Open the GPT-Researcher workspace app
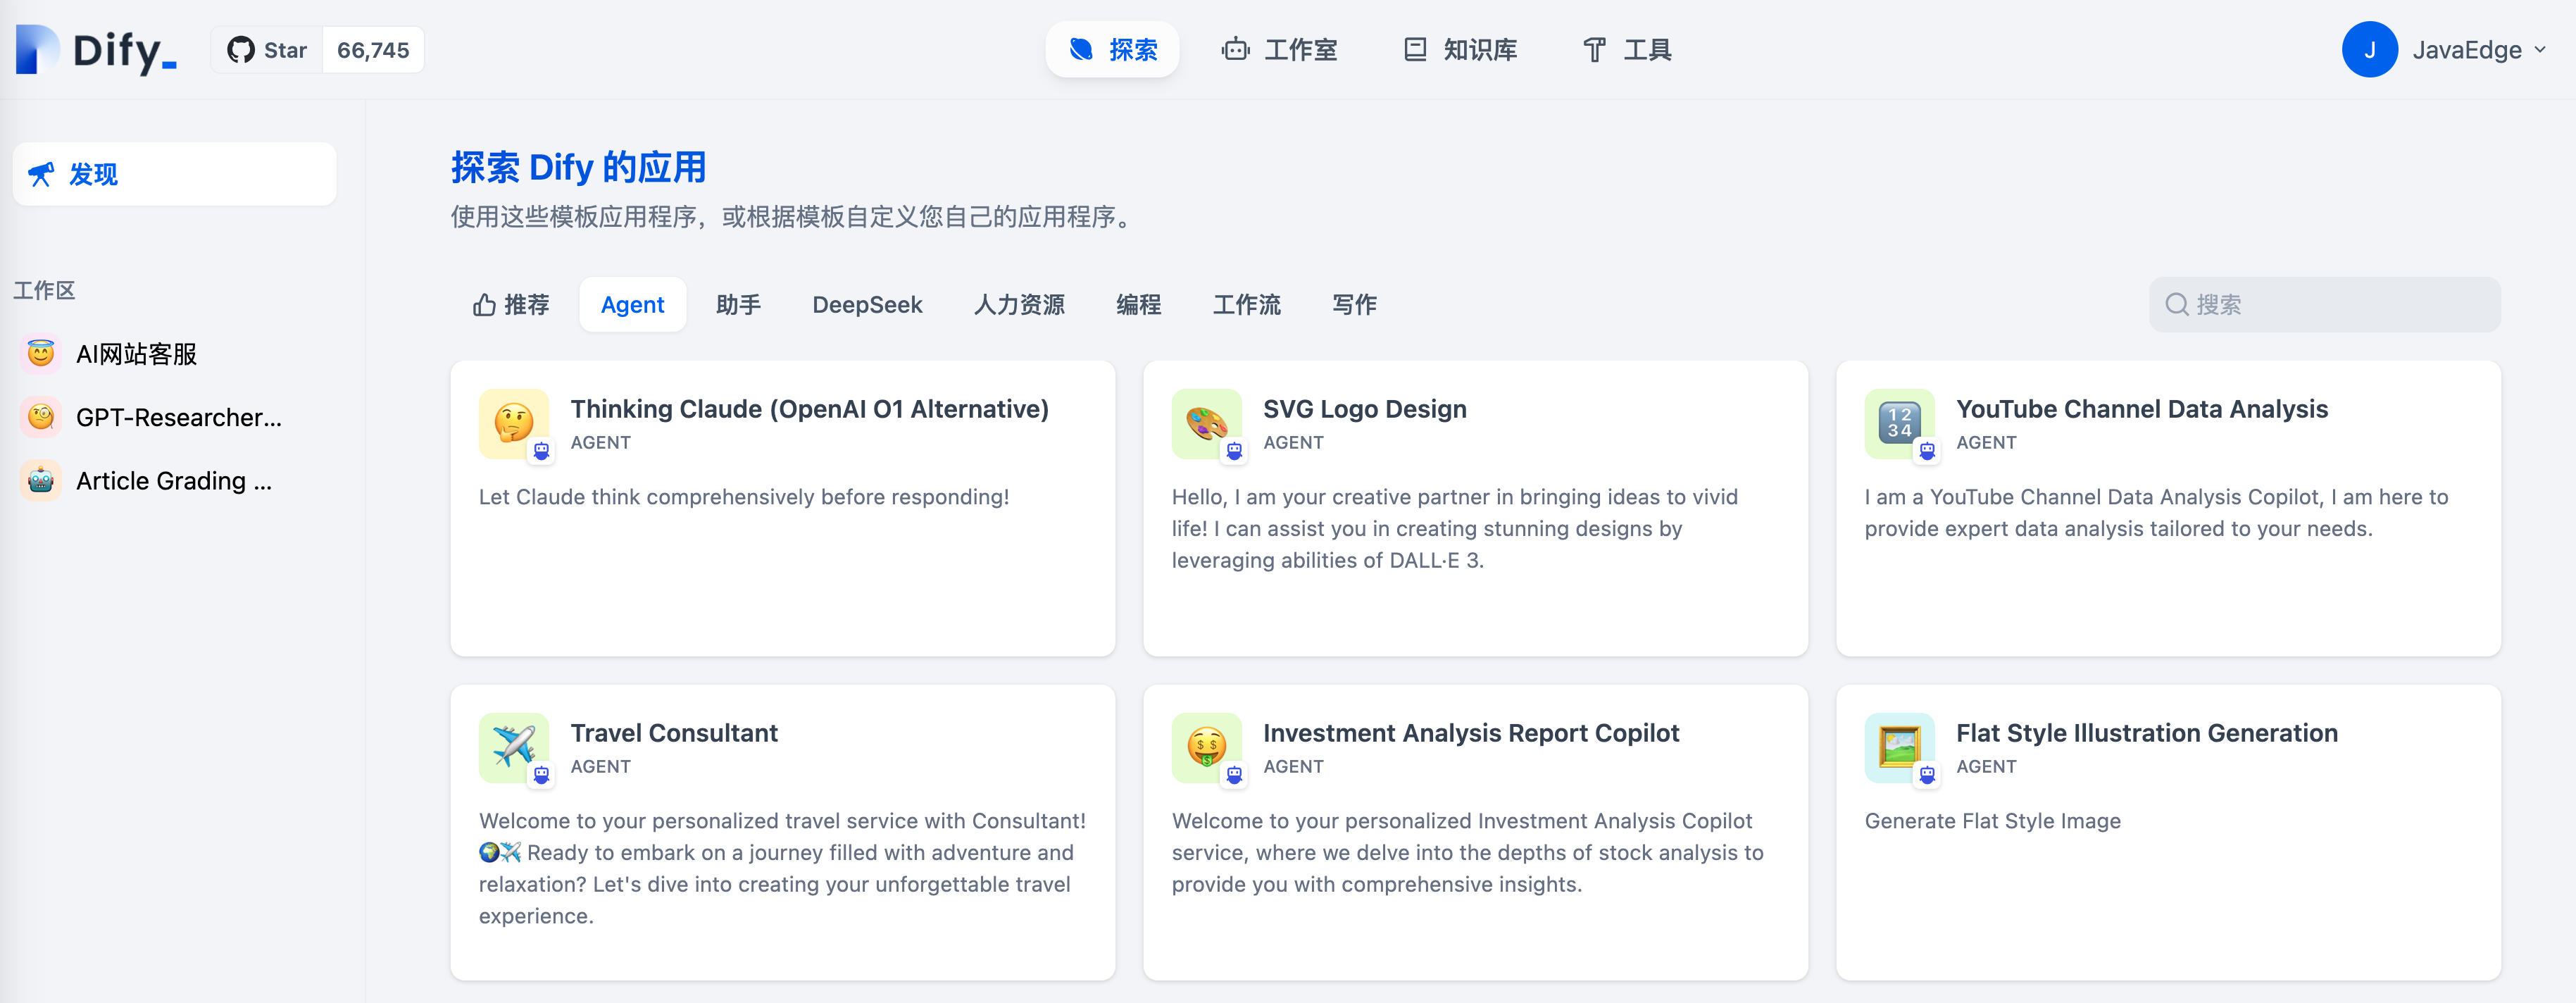This screenshot has width=2576, height=1003. (x=178, y=418)
